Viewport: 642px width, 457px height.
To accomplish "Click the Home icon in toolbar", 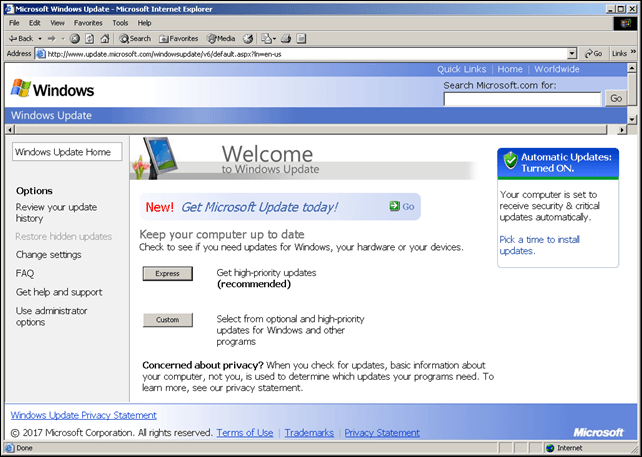I will pyautogui.click(x=105, y=38).
